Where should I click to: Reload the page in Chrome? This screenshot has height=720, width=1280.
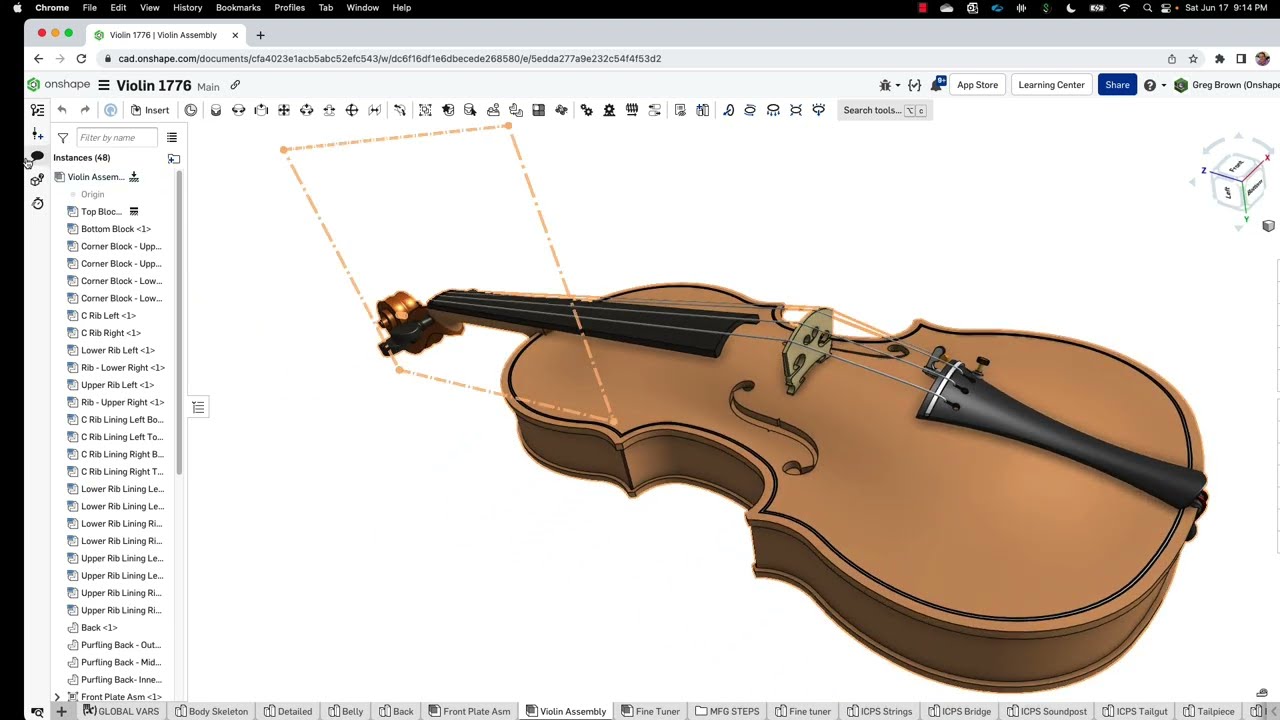(82, 59)
